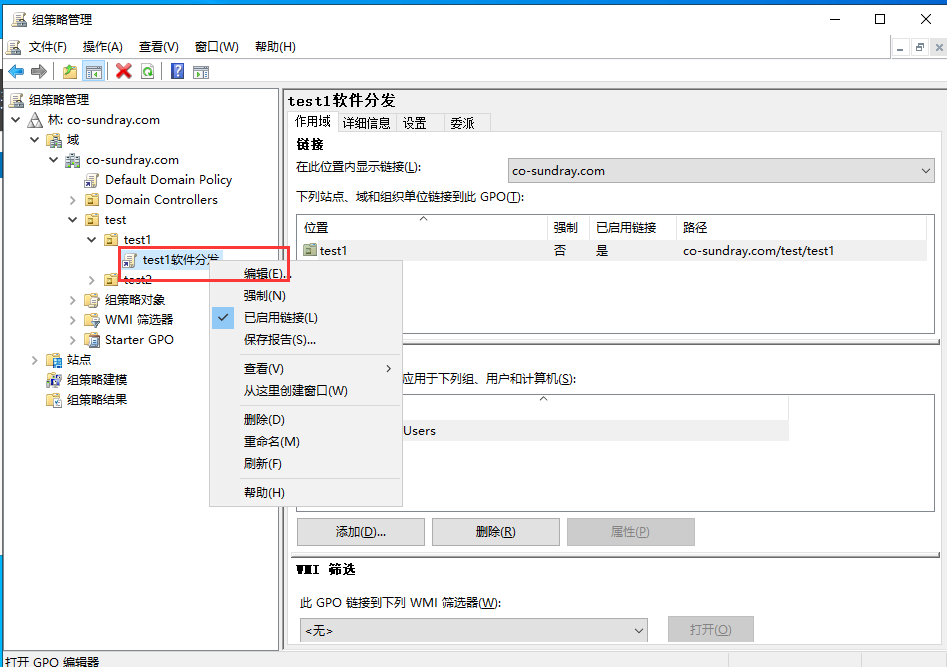Click the 位置 column header

[x=422, y=228]
